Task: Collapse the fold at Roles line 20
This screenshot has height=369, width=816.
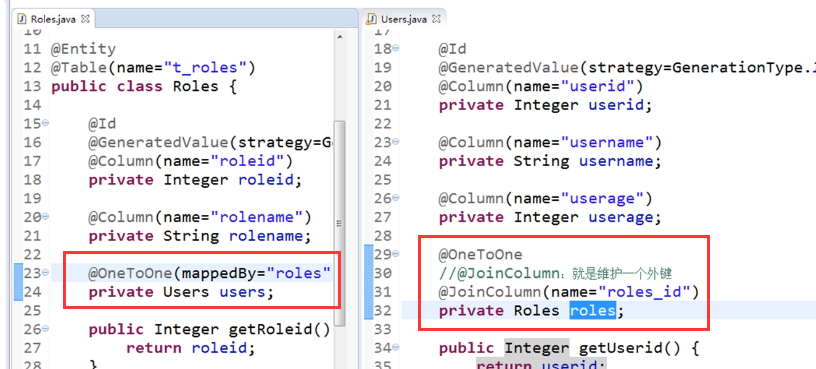Action: pyautogui.click(x=45, y=216)
